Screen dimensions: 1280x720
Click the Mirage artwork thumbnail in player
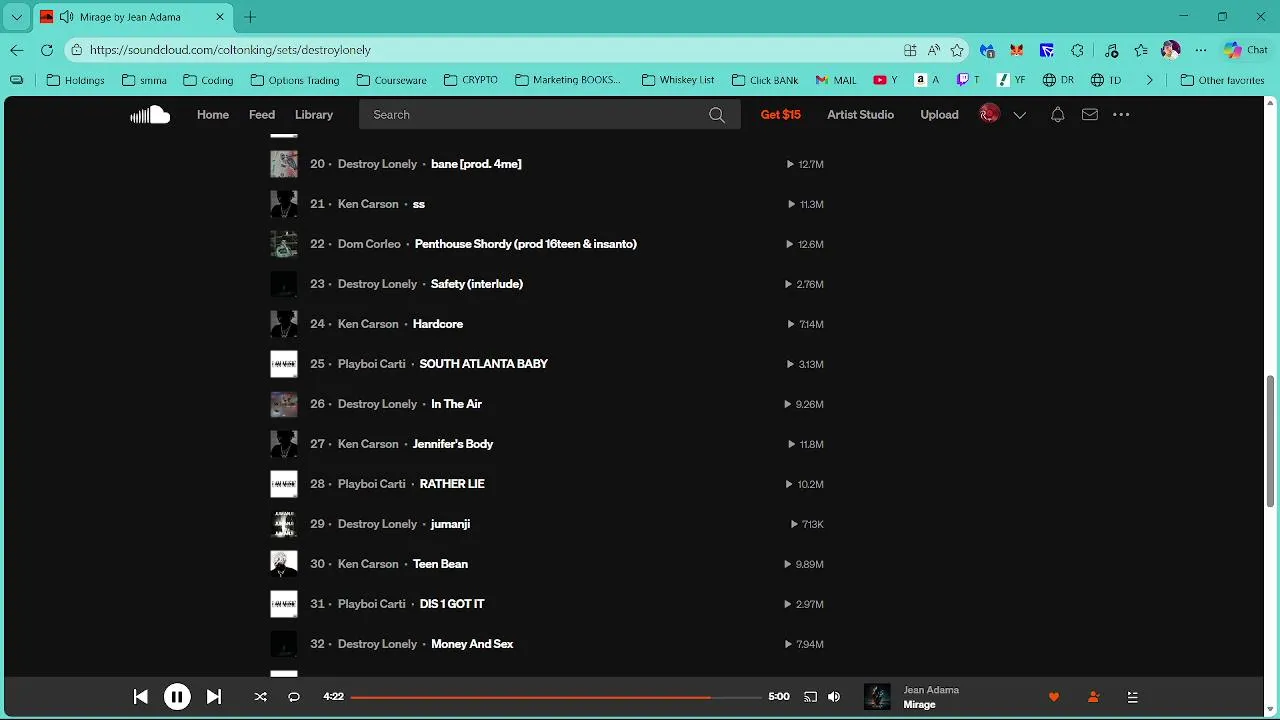click(877, 697)
